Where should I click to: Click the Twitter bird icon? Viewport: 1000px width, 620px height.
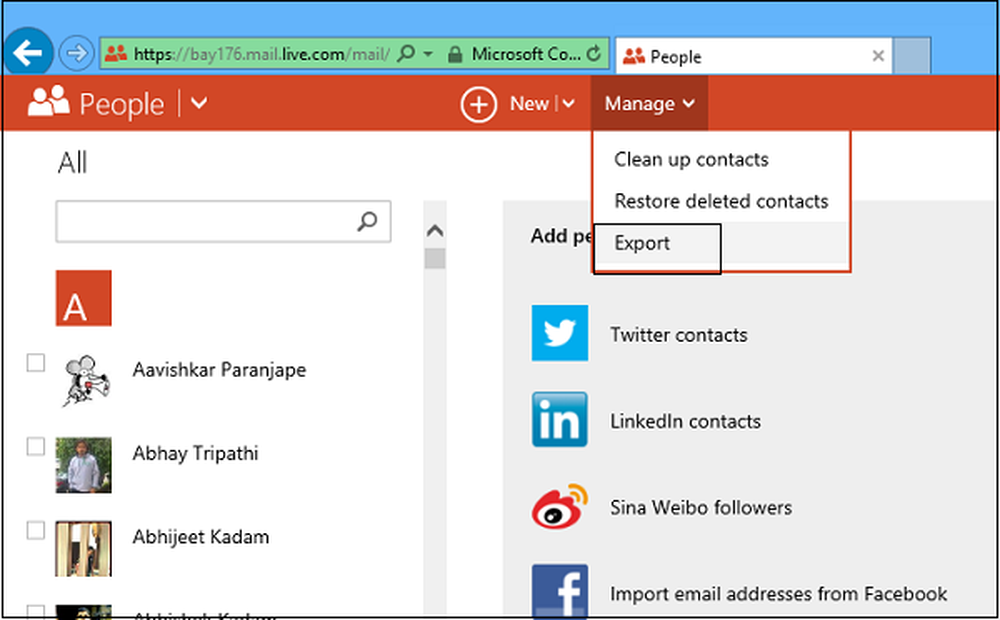(560, 333)
